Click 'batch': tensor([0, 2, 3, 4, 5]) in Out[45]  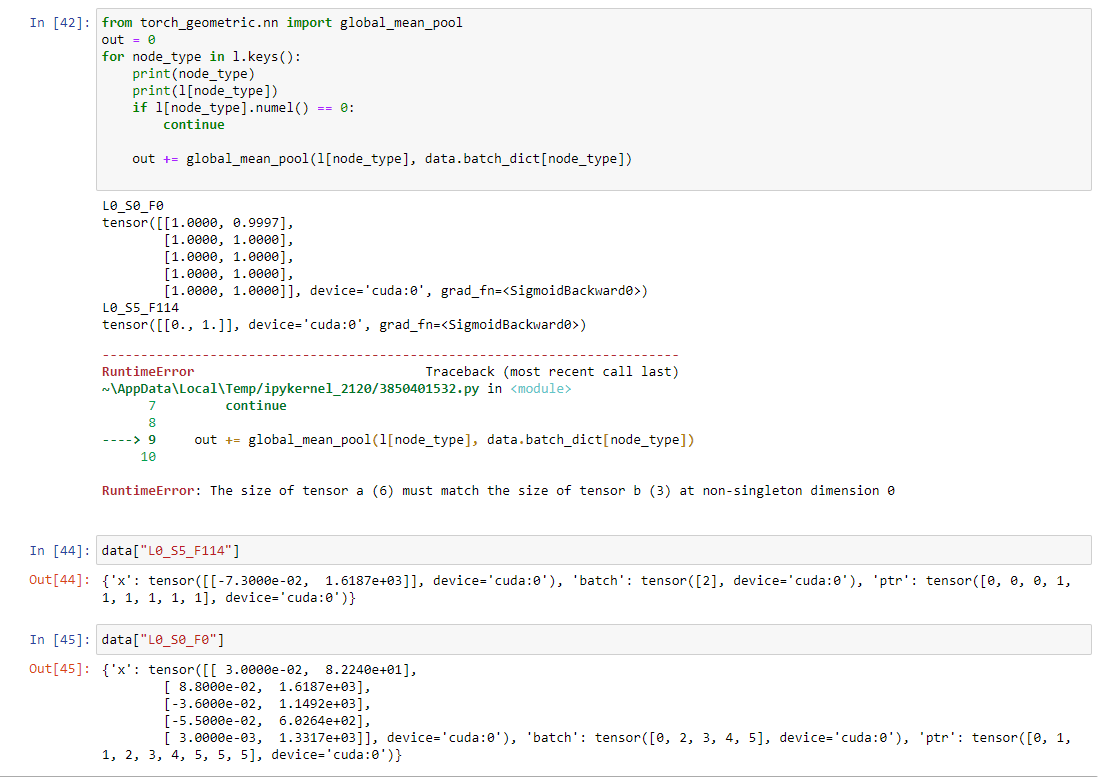pyautogui.click(x=650, y=738)
